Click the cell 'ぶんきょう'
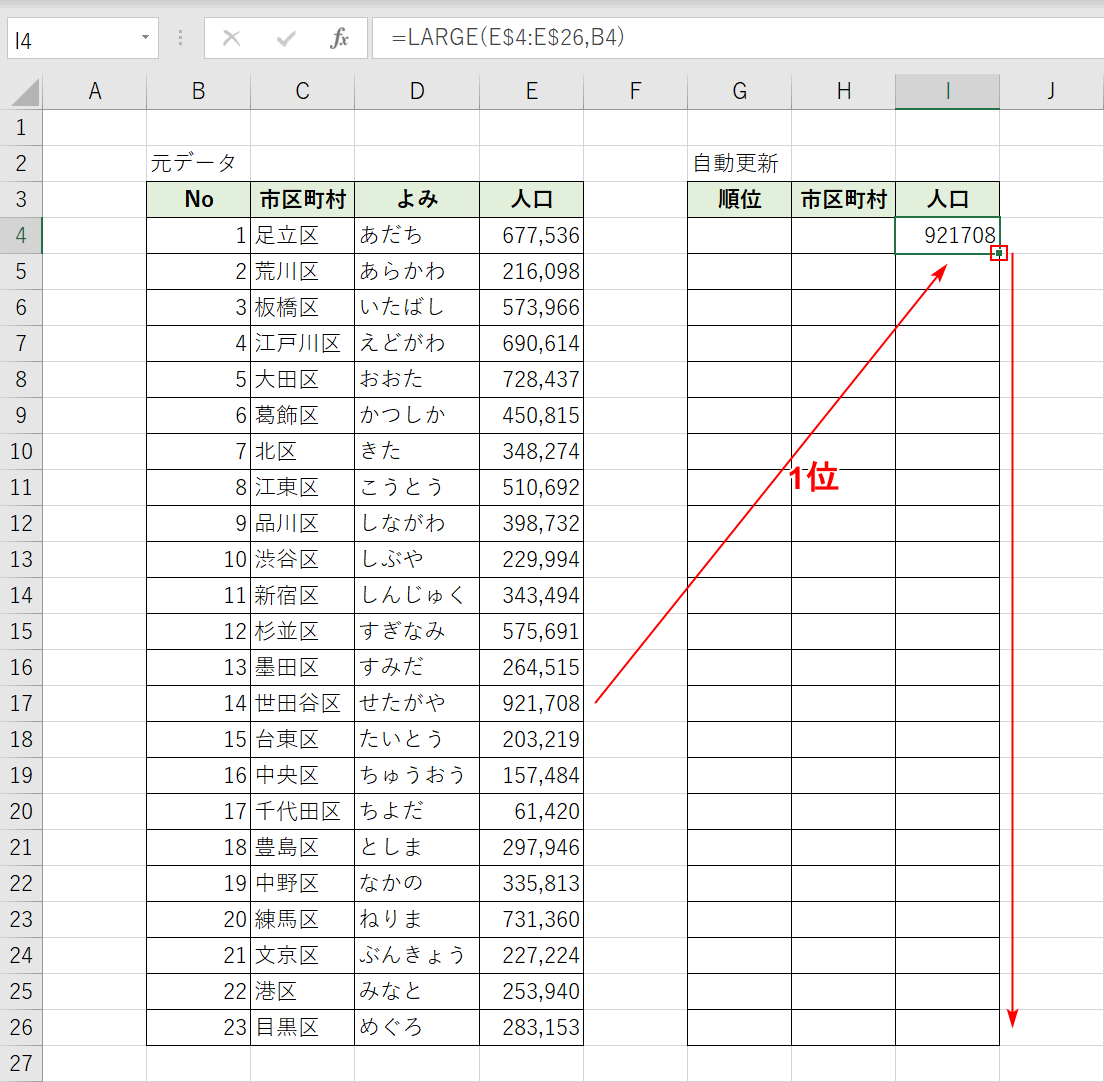The image size is (1104, 1082). coord(417,955)
